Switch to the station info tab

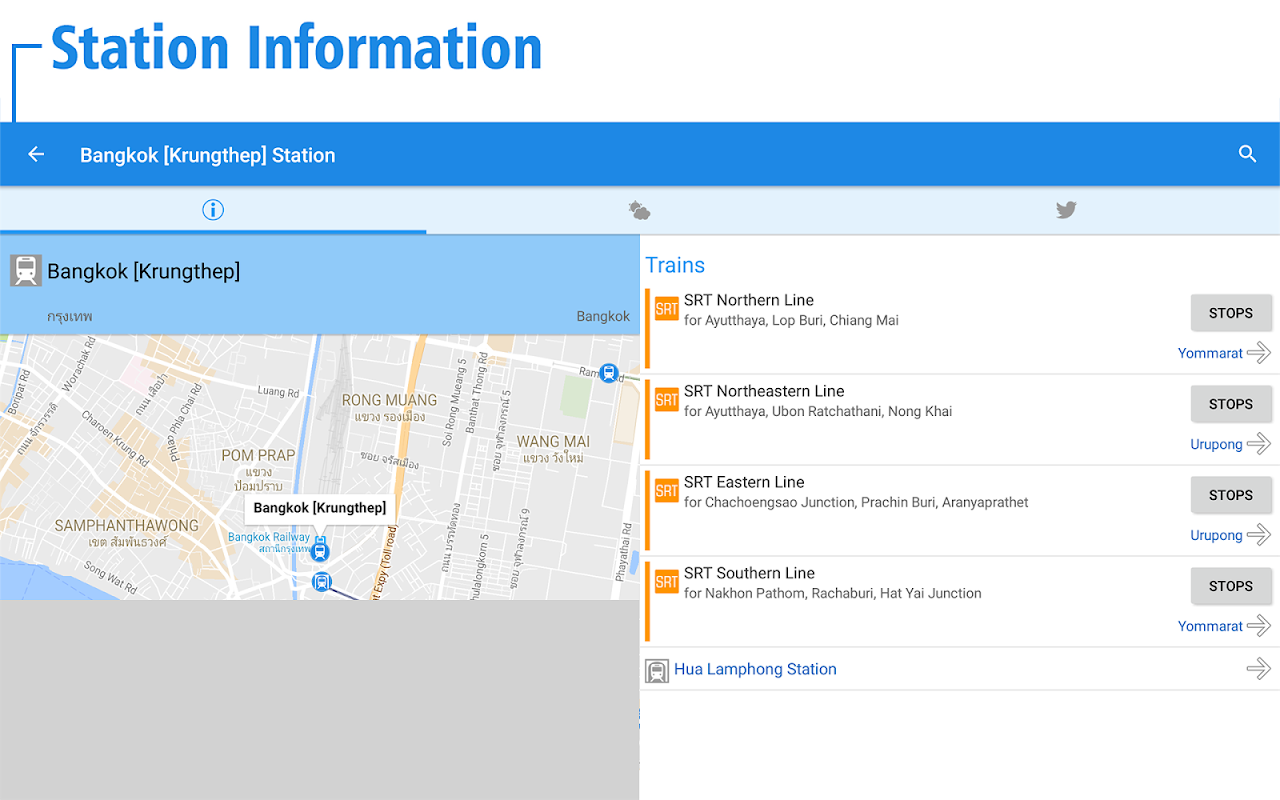tap(213, 210)
